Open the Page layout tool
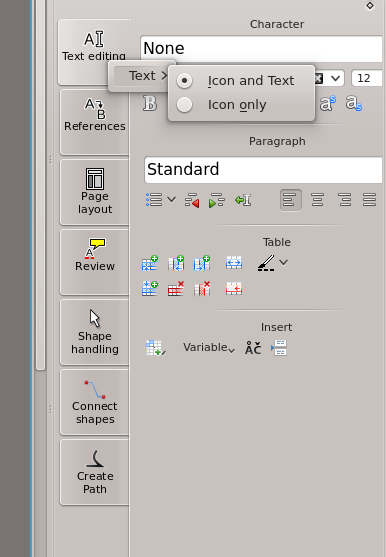386x557 pixels. pyautogui.click(x=94, y=192)
